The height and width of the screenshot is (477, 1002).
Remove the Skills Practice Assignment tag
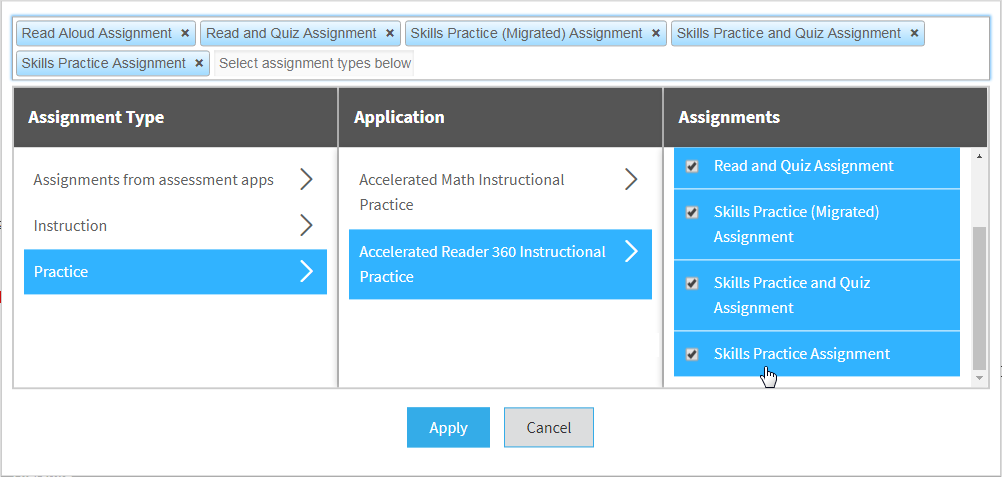(199, 63)
